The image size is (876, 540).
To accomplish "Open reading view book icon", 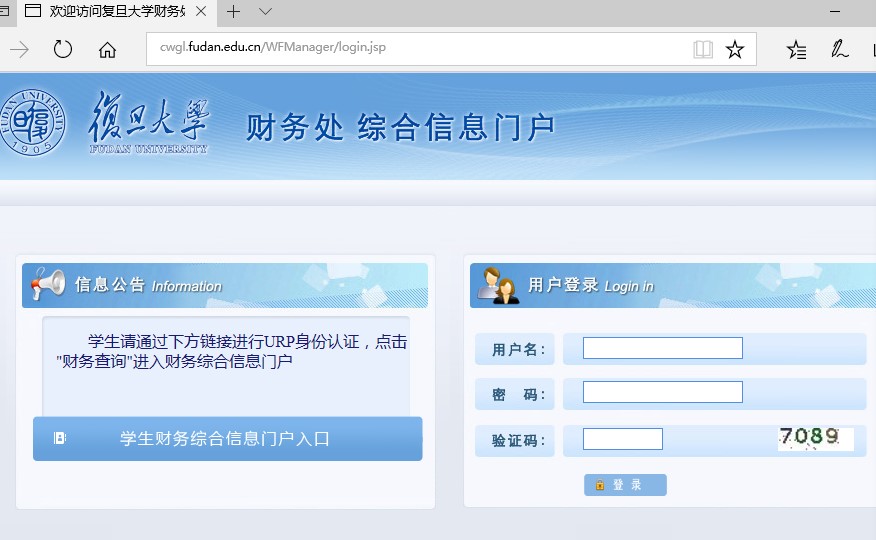I will (703, 49).
